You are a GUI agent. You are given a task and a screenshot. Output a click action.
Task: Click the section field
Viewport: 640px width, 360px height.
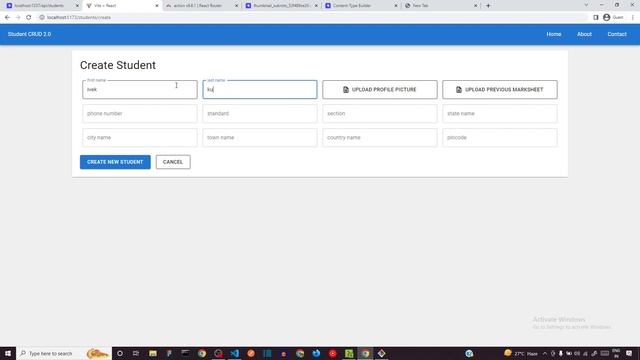tap(380, 113)
